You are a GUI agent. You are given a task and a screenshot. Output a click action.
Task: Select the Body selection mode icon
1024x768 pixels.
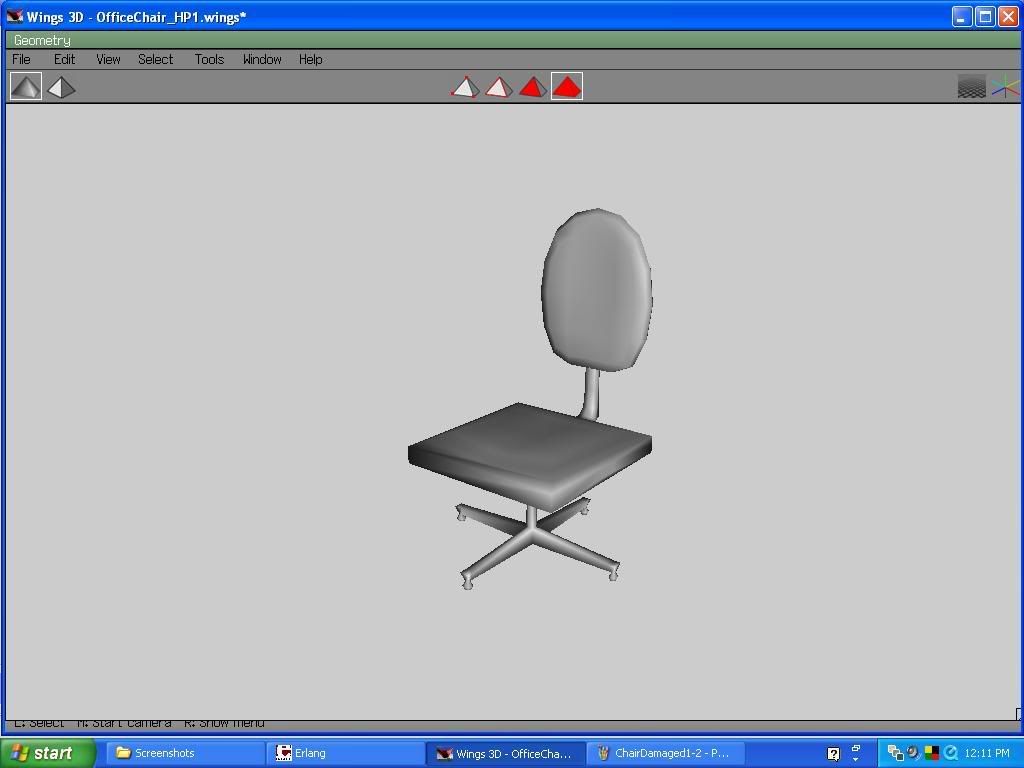567,87
